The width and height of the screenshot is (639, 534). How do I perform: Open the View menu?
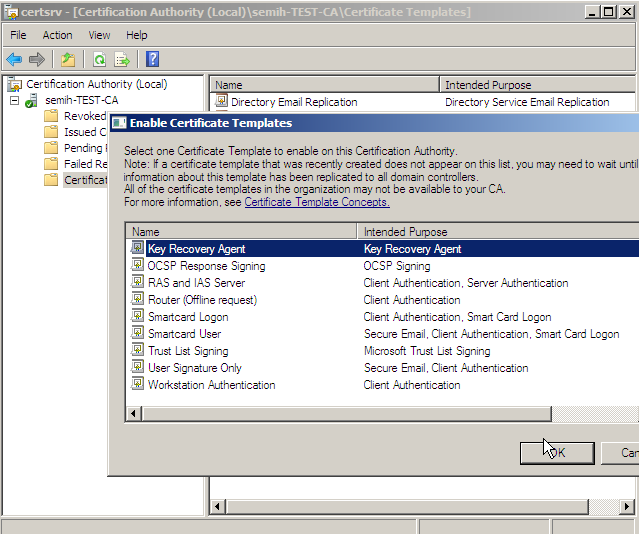[x=99, y=35]
